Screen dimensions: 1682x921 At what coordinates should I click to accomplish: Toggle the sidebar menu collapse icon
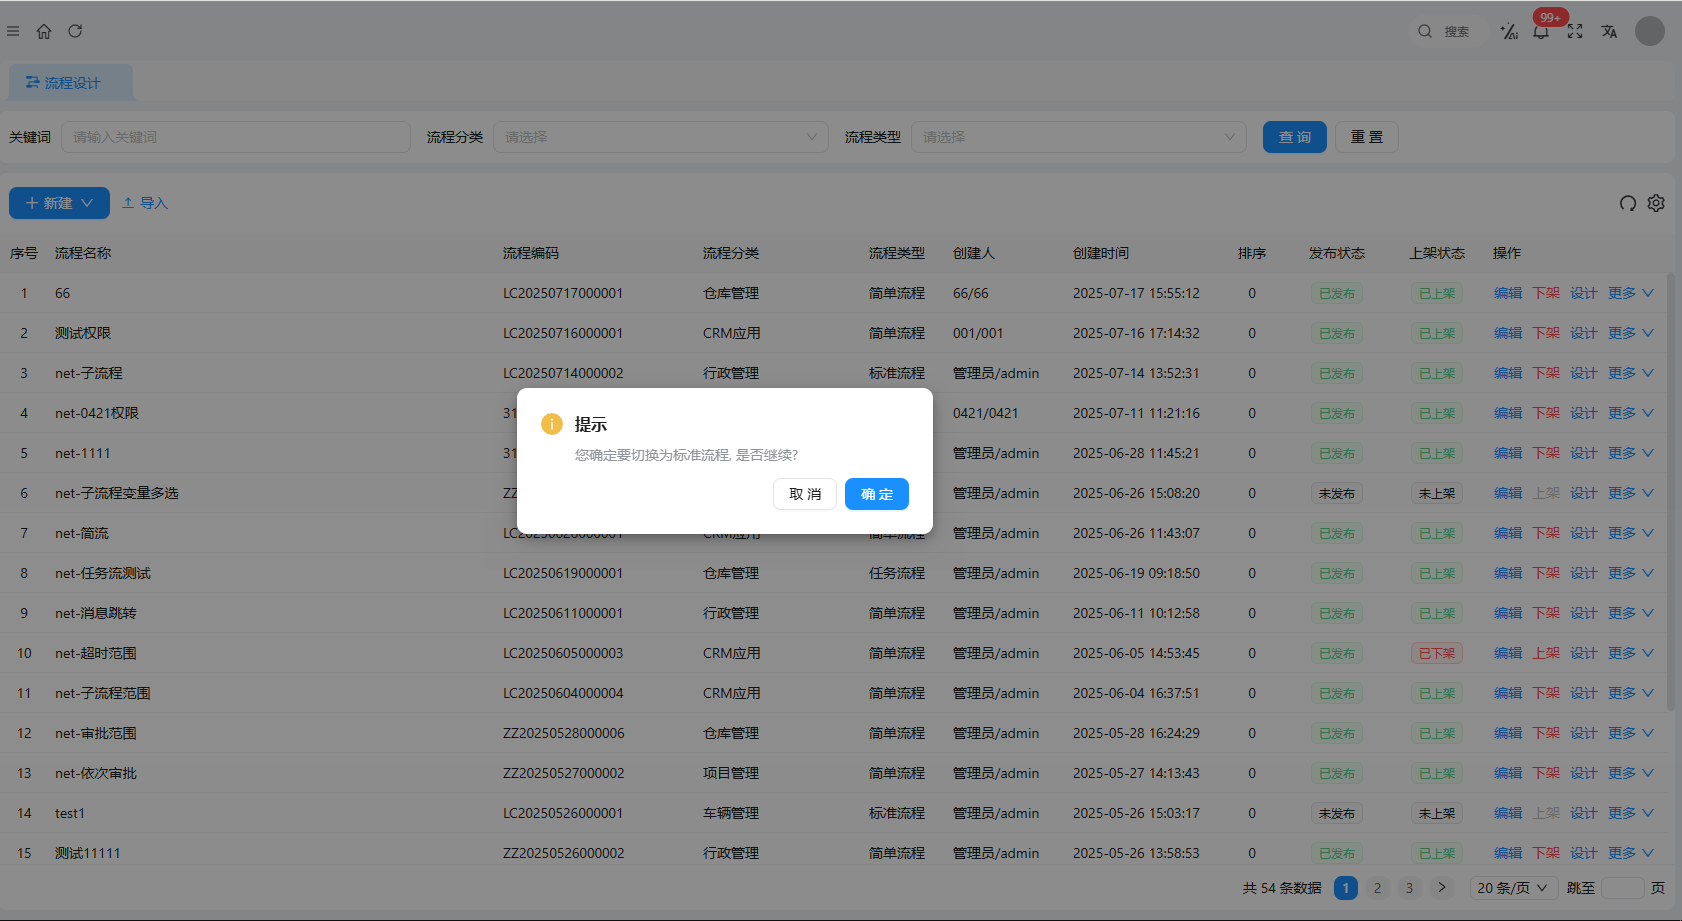[x=13, y=31]
